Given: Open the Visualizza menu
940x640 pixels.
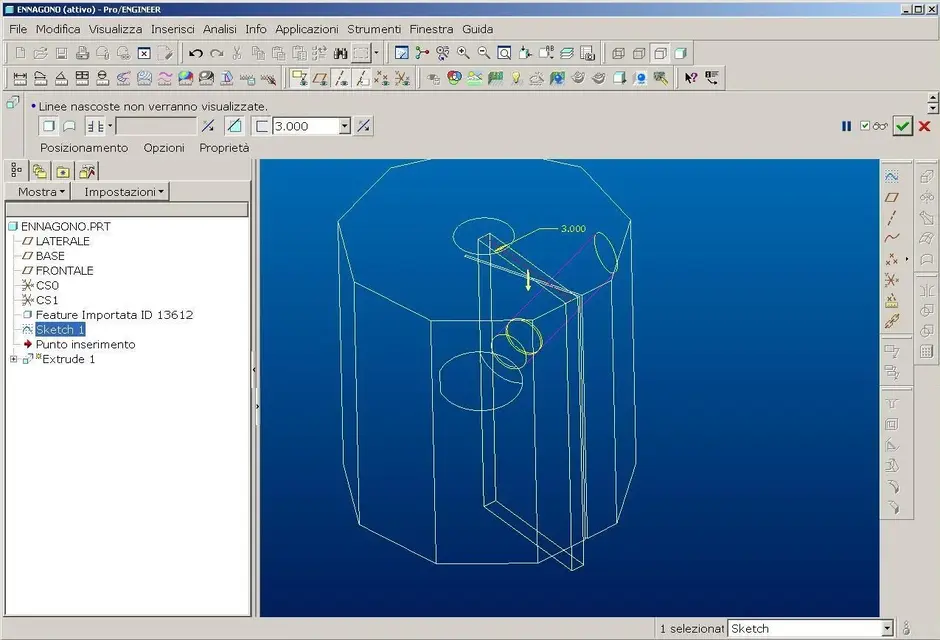Looking at the screenshot, I should (116, 29).
